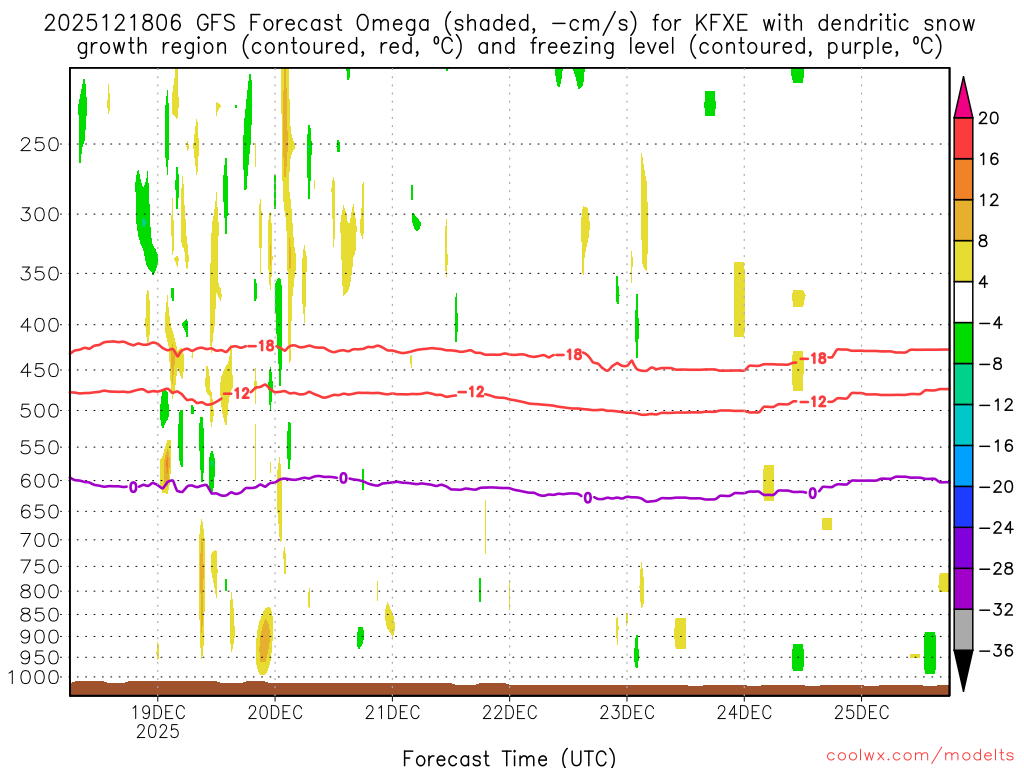The image size is (1024, 768).
Task: Click the -18 contour label near 20DEC
Action: 263,345
